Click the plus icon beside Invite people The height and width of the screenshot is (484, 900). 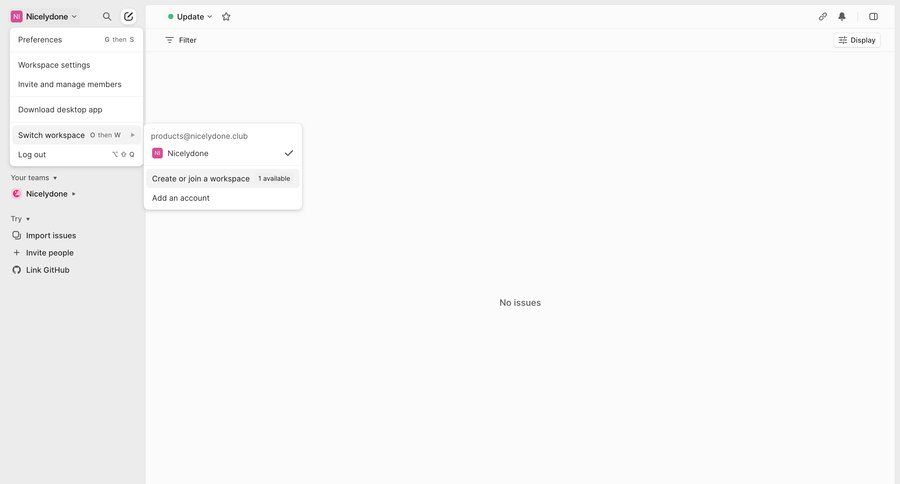[17, 253]
